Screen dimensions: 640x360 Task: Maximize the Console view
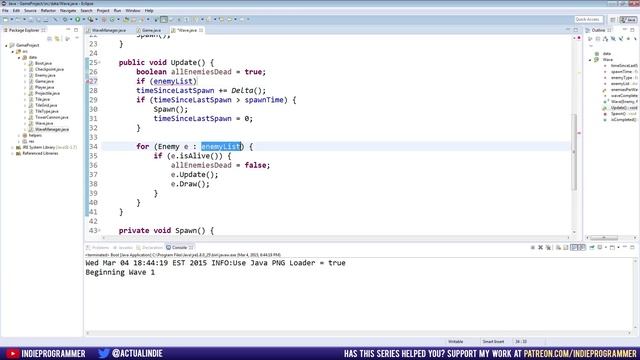pos(633,247)
